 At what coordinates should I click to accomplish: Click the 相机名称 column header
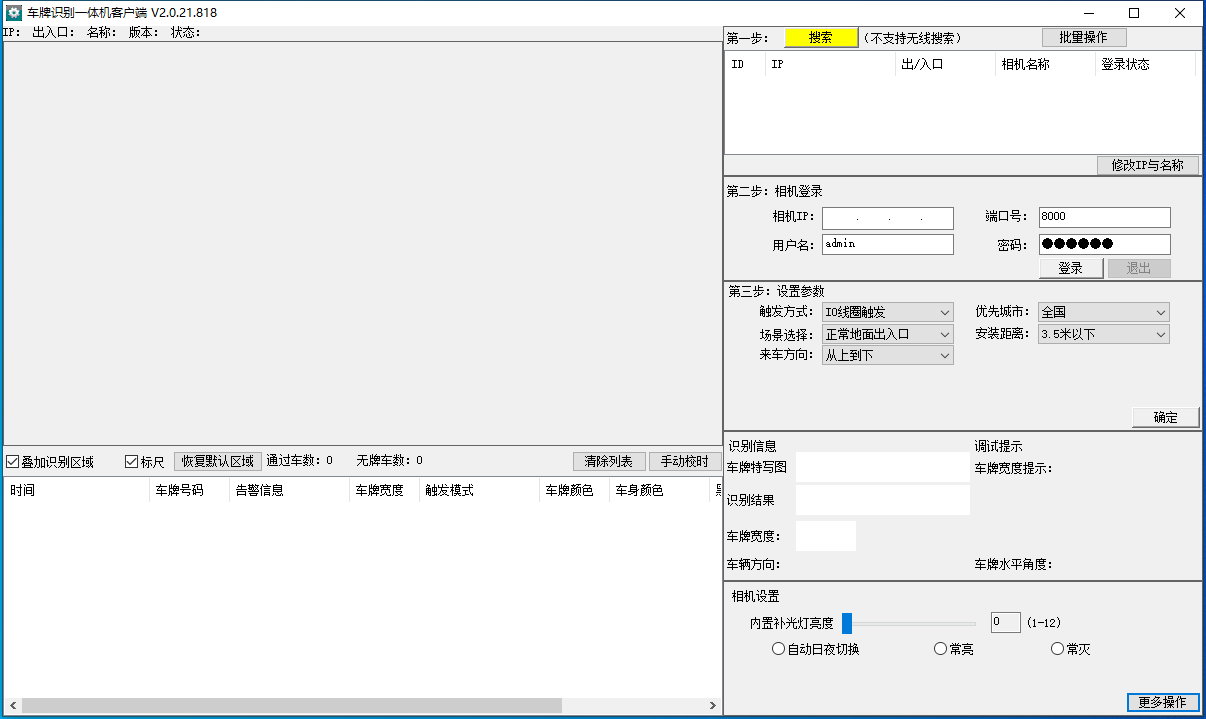click(x=1045, y=64)
